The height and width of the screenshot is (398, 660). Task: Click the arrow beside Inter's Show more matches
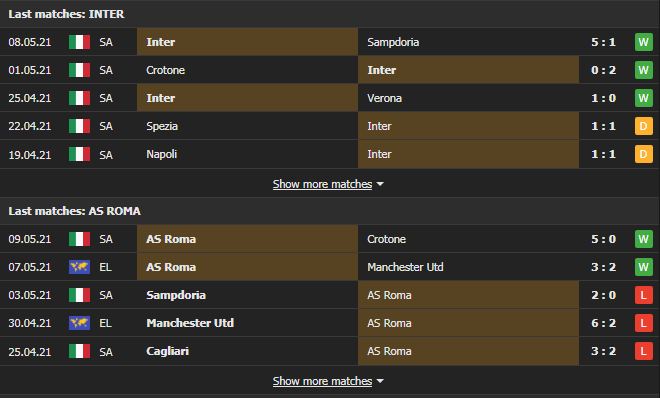click(x=380, y=184)
